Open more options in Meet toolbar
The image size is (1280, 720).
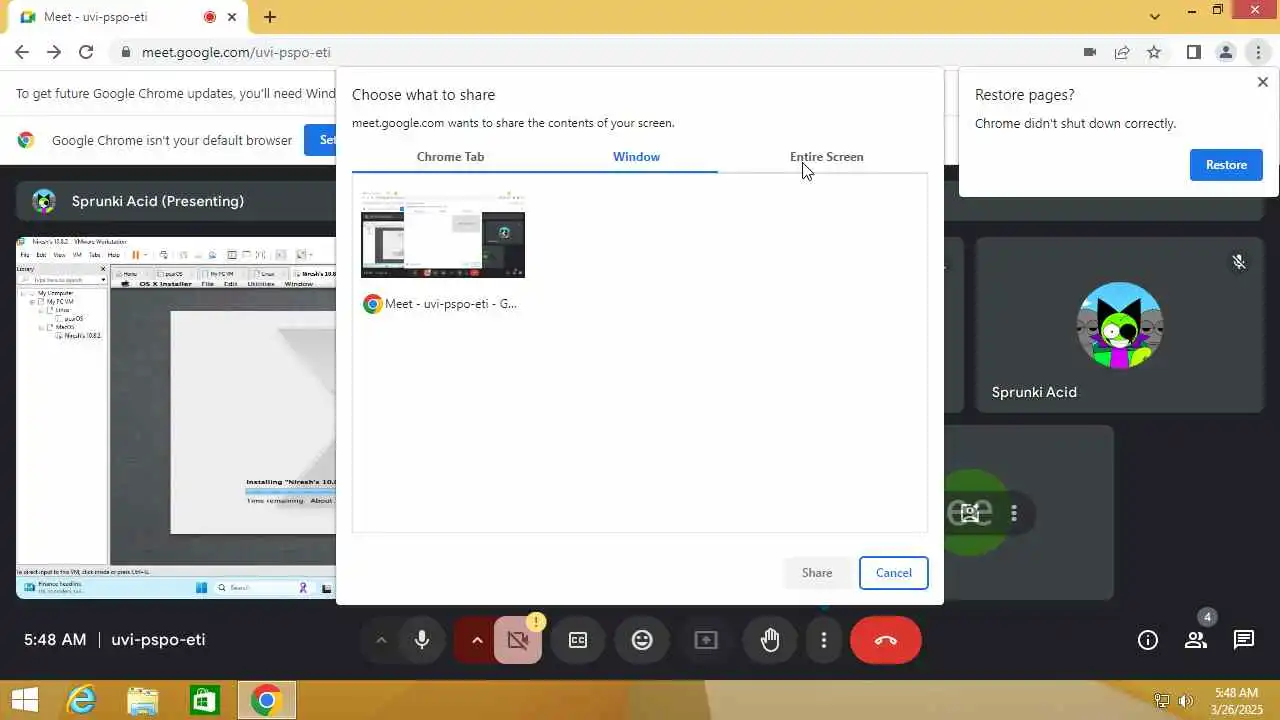point(824,640)
